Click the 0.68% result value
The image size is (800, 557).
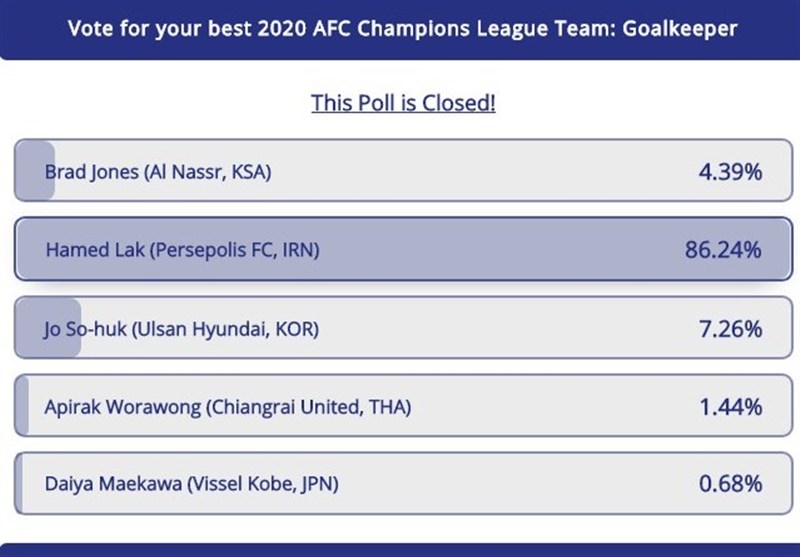[x=730, y=485]
